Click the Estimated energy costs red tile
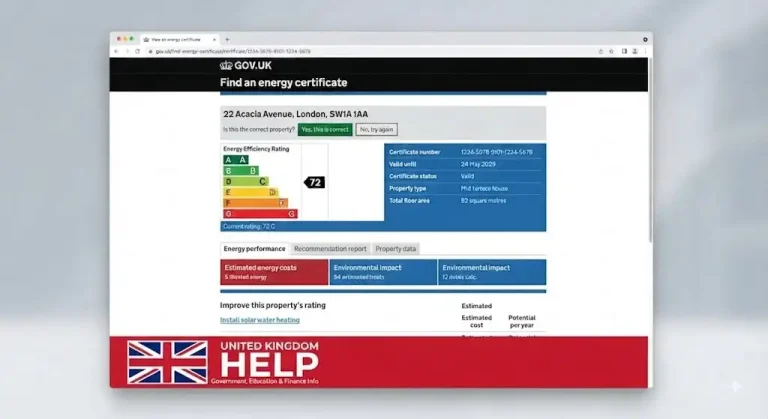 click(274, 272)
